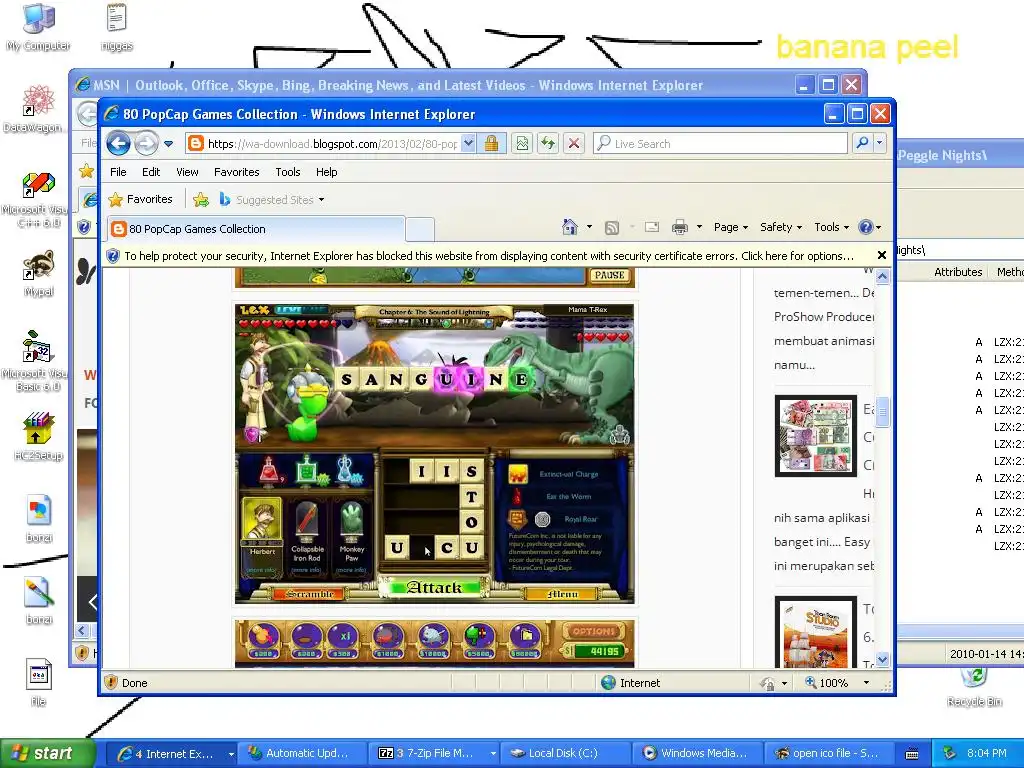Open the Safety dropdown menu
This screenshot has height=768, width=1024.
(x=780, y=227)
